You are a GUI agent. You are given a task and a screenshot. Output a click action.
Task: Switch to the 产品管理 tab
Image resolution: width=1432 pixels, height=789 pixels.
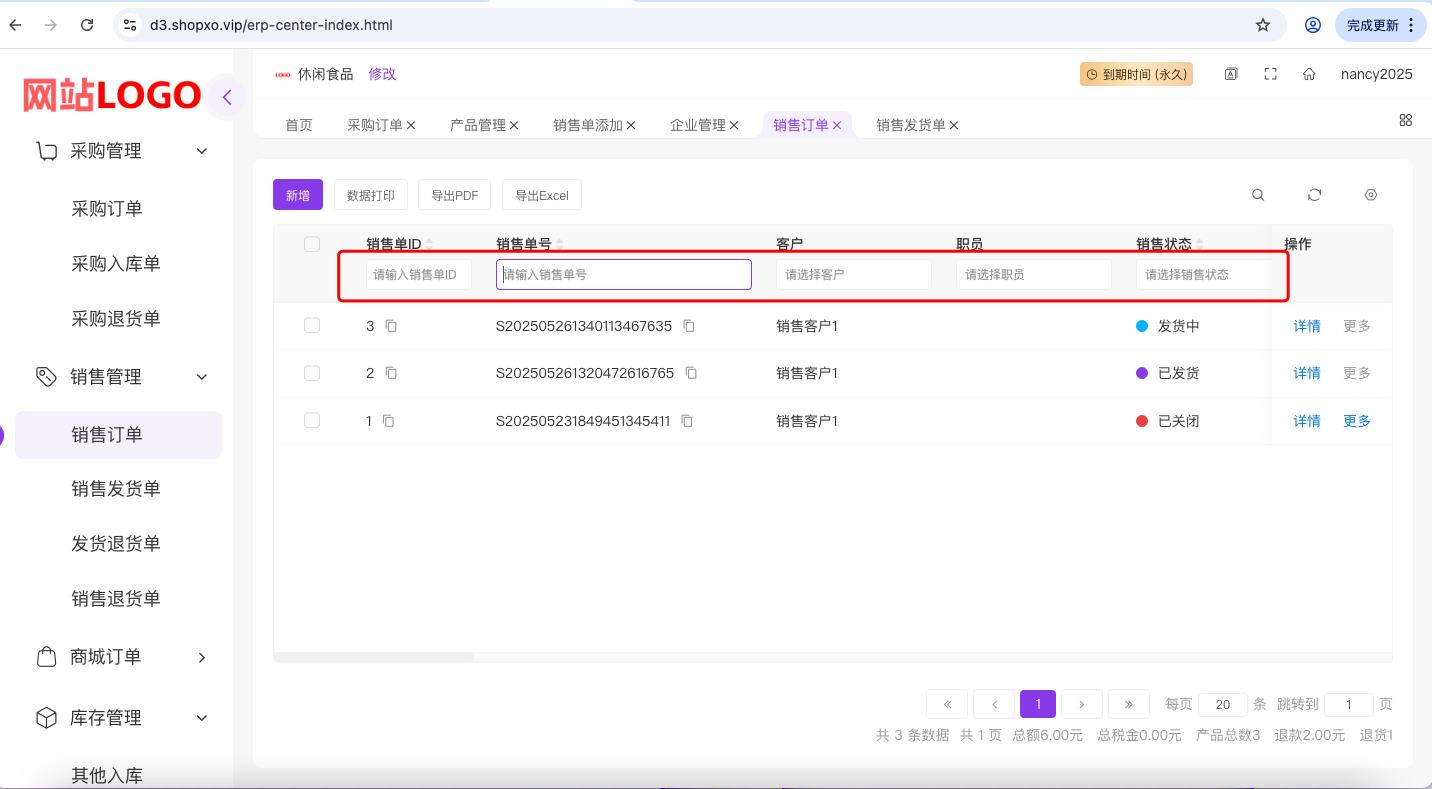click(478, 125)
